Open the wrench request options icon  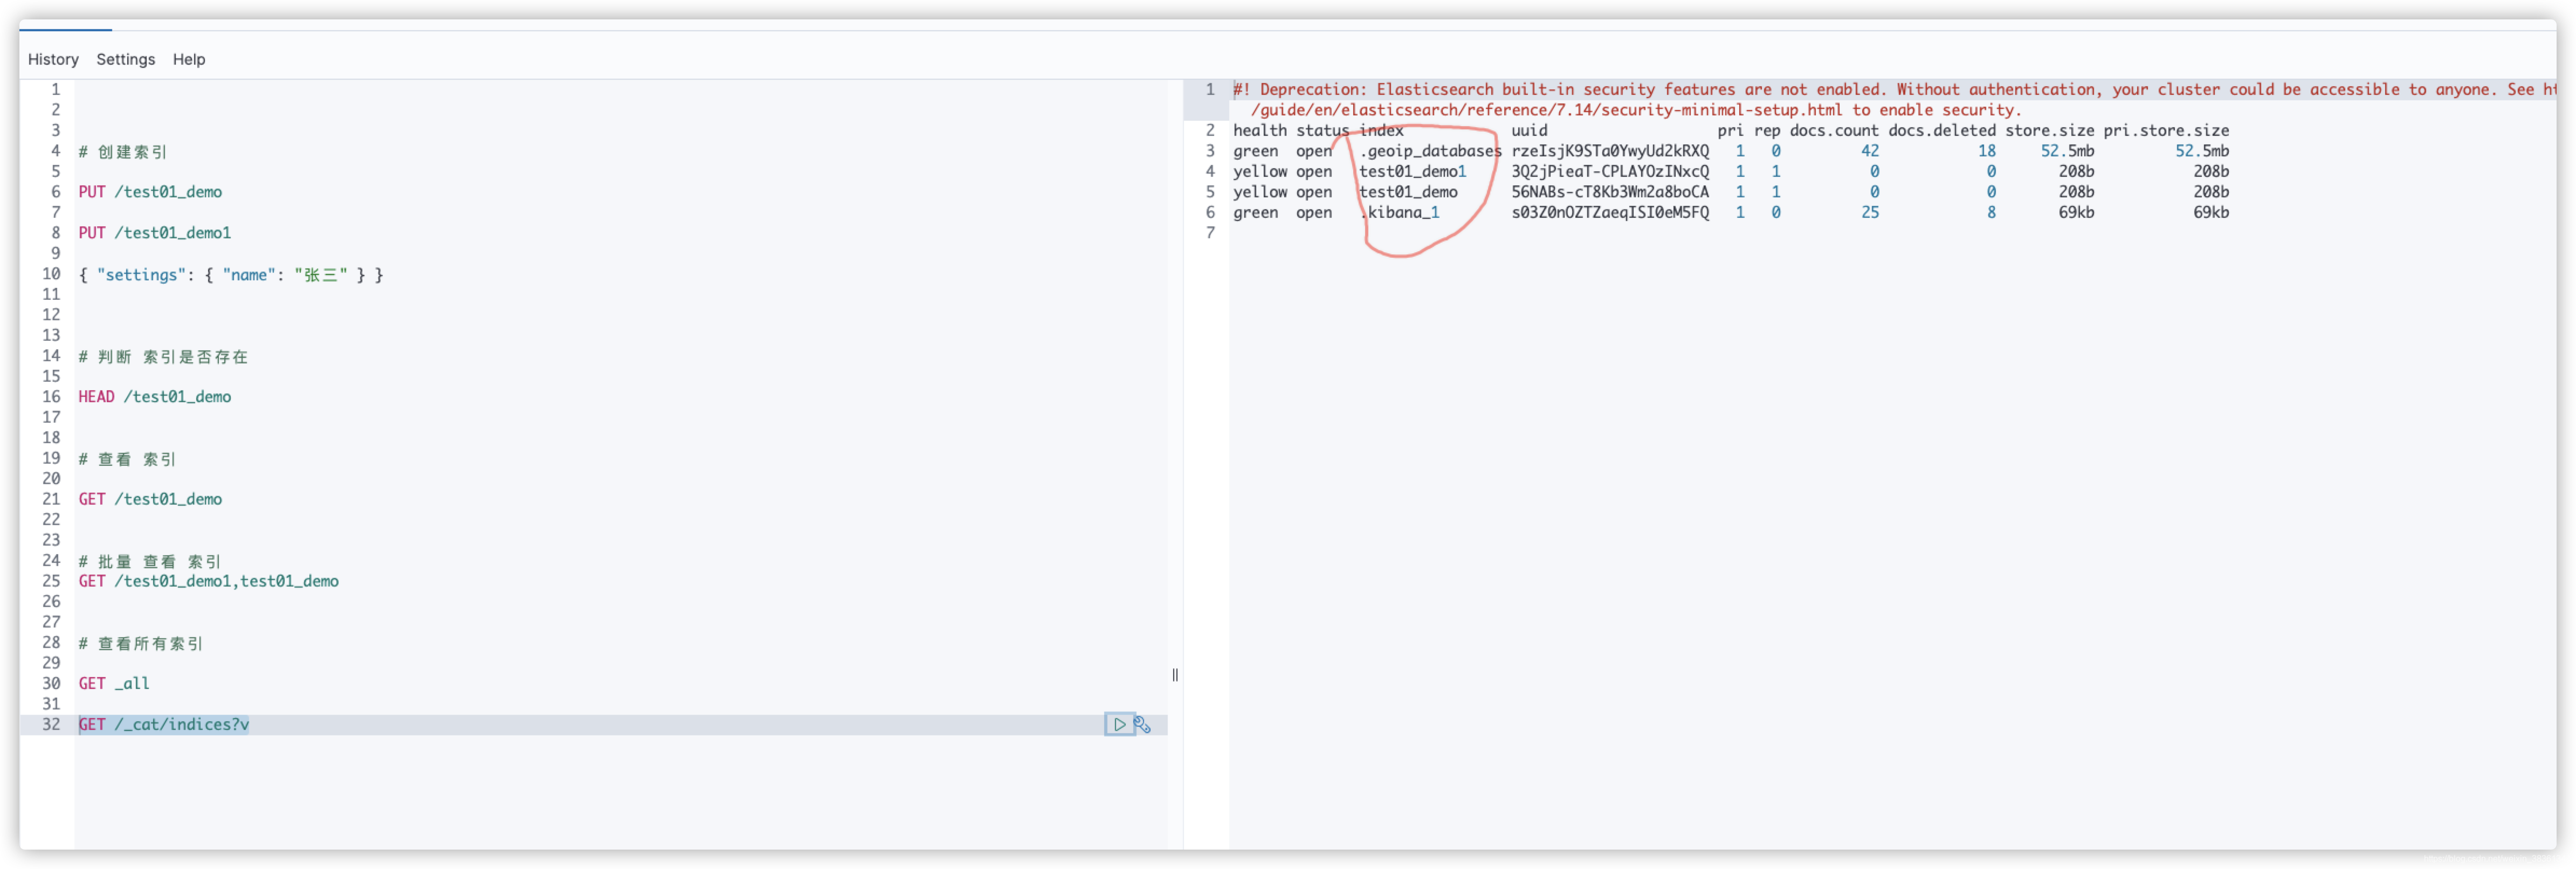[1143, 724]
